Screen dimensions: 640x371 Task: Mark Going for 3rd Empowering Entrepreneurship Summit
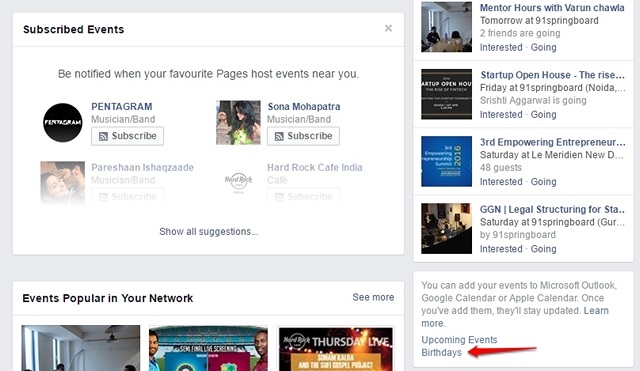tap(543, 182)
